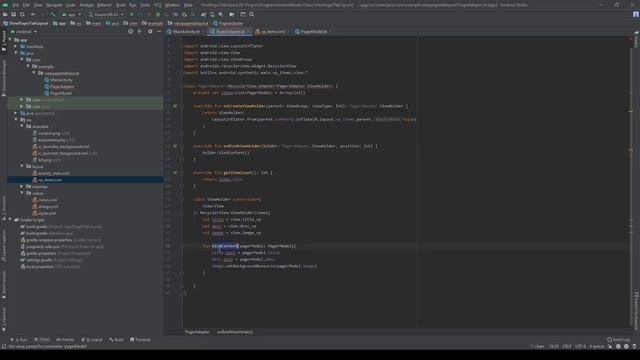
Task: Switch to the PagerModel.kt editor tab
Action: click(313, 31)
